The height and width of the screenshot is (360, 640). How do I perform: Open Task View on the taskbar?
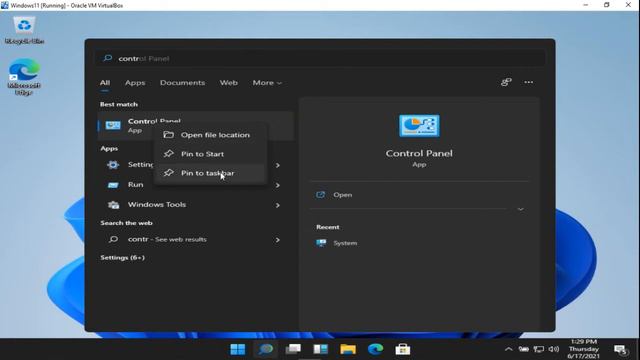[x=293, y=349]
